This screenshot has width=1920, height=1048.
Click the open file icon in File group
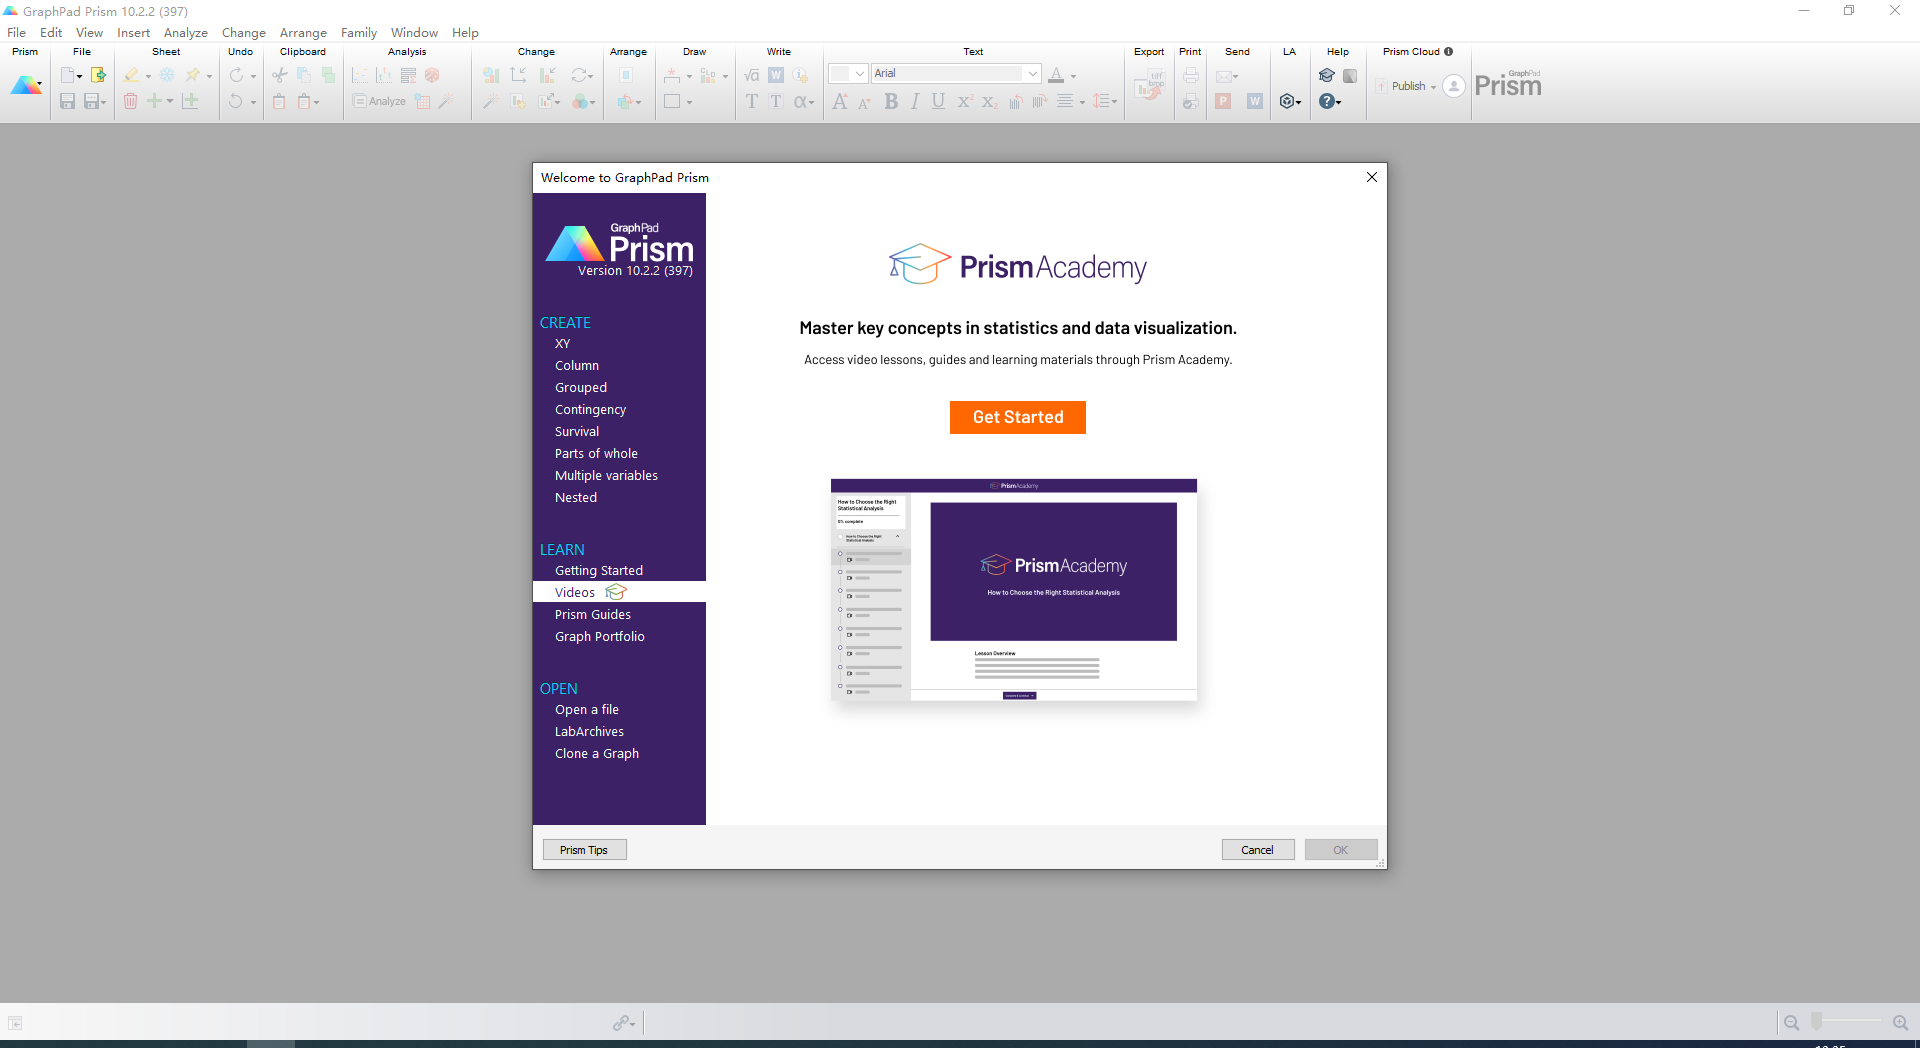(98, 75)
